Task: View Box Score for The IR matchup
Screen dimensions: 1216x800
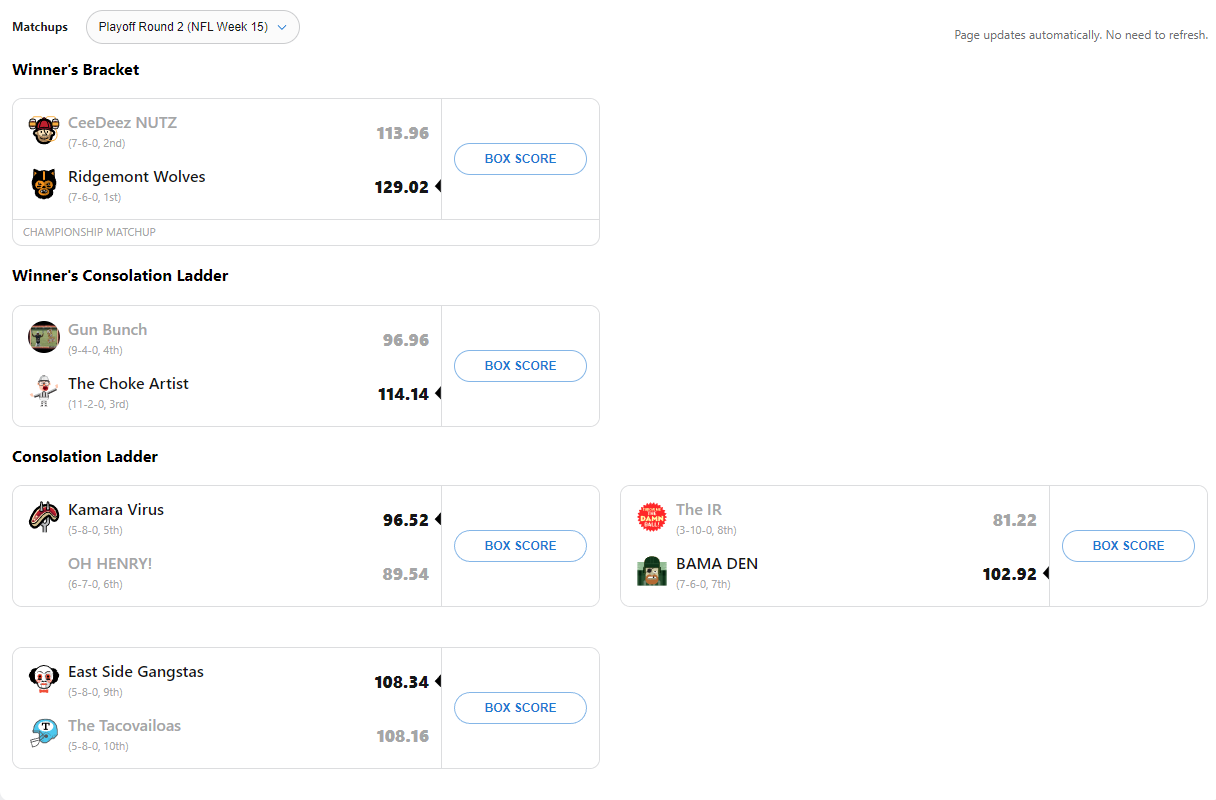Action: pyautogui.click(x=1128, y=546)
